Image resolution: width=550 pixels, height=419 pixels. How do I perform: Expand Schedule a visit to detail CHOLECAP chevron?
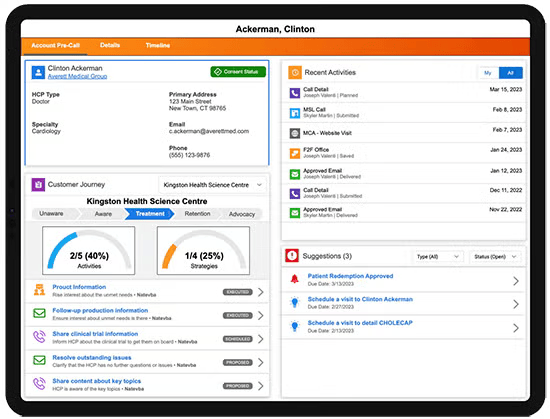[516, 328]
